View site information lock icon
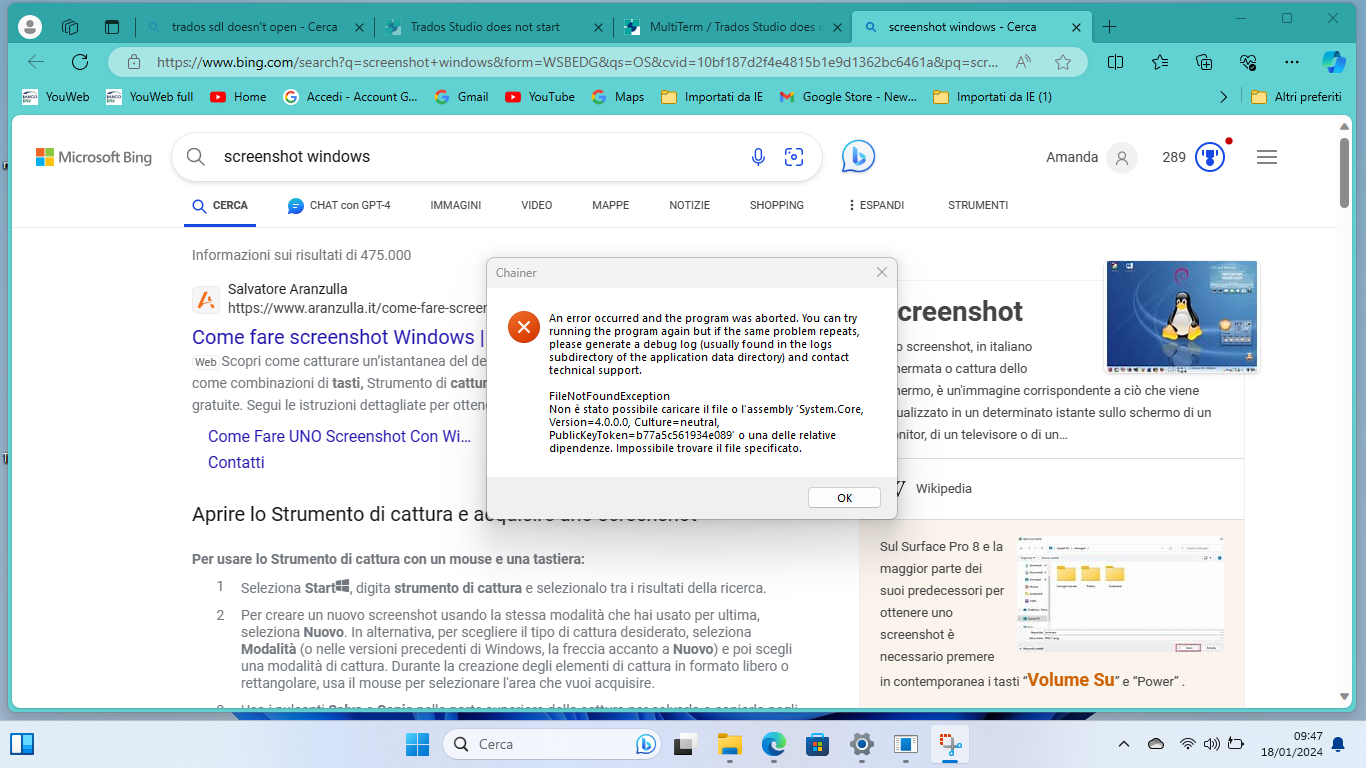The height and width of the screenshot is (768, 1366). 134,62
